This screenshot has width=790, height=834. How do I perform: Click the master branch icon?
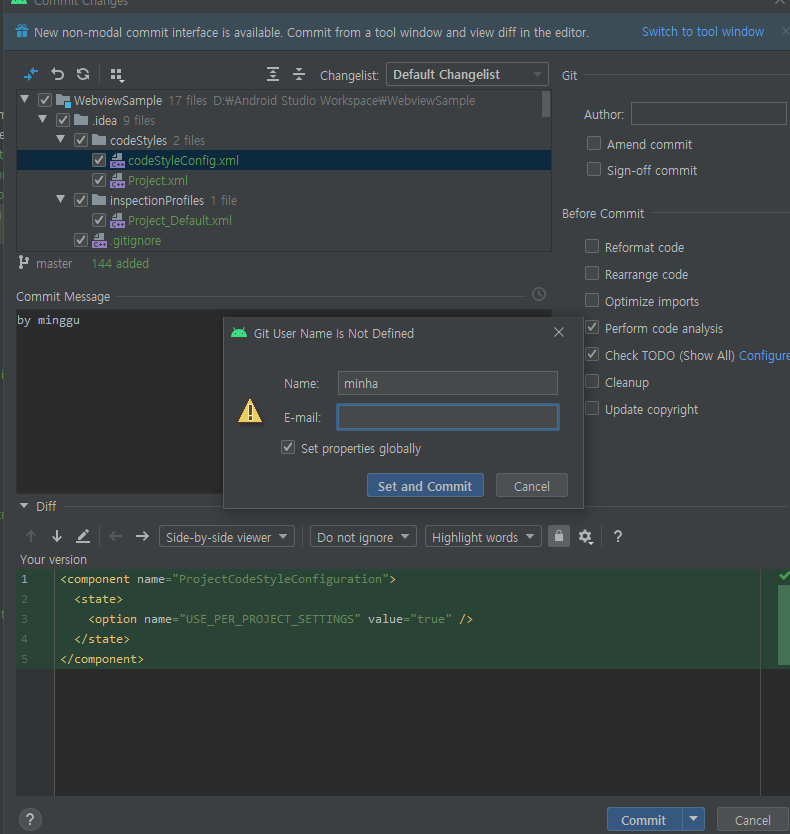pyautogui.click(x=23, y=262)
